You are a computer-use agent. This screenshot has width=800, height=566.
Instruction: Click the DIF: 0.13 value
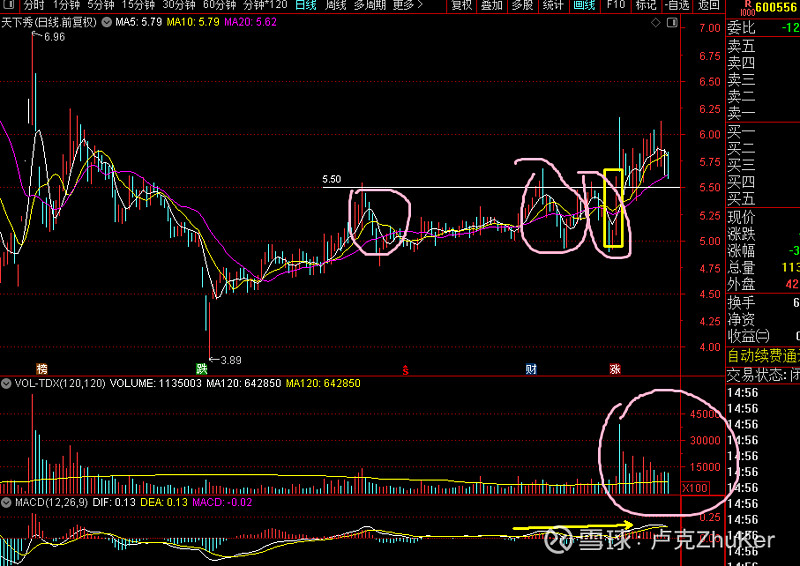114,503
